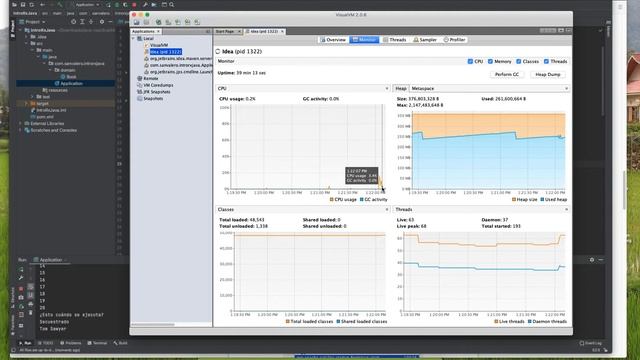Click Run panel wrench icon
The image size is (640, 360).
[x=21, y=278]
